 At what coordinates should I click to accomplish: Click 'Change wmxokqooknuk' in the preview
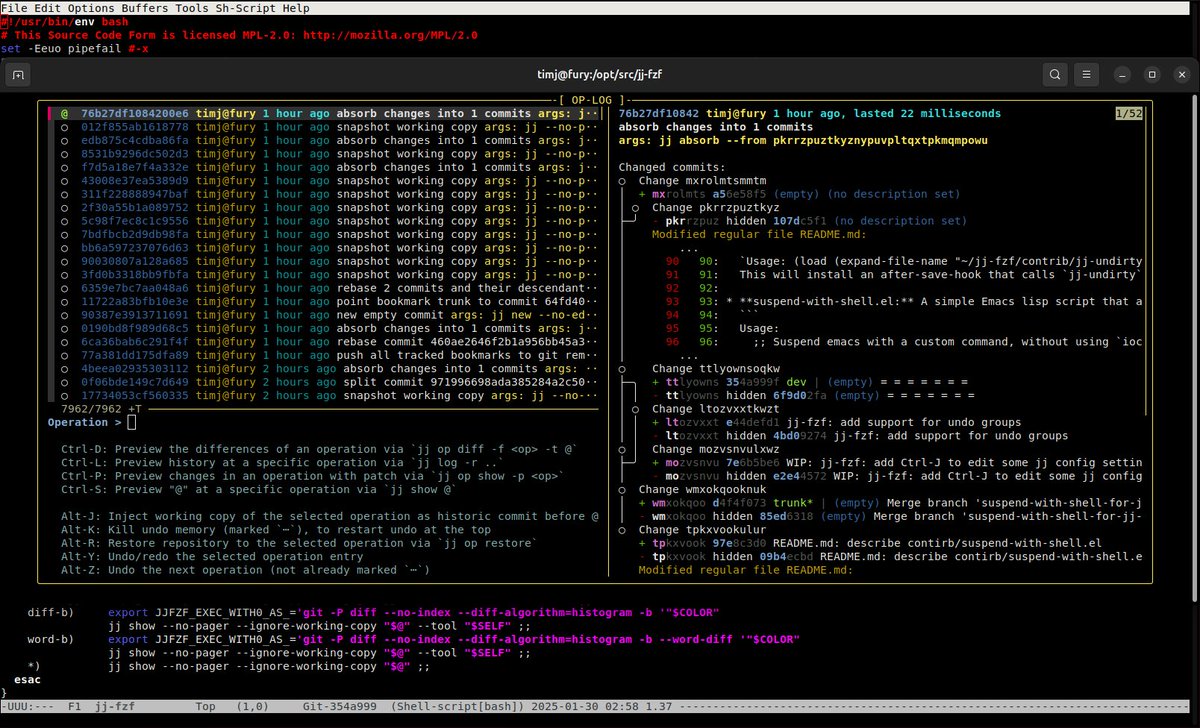pyautogui.click(x=703, y=489)
